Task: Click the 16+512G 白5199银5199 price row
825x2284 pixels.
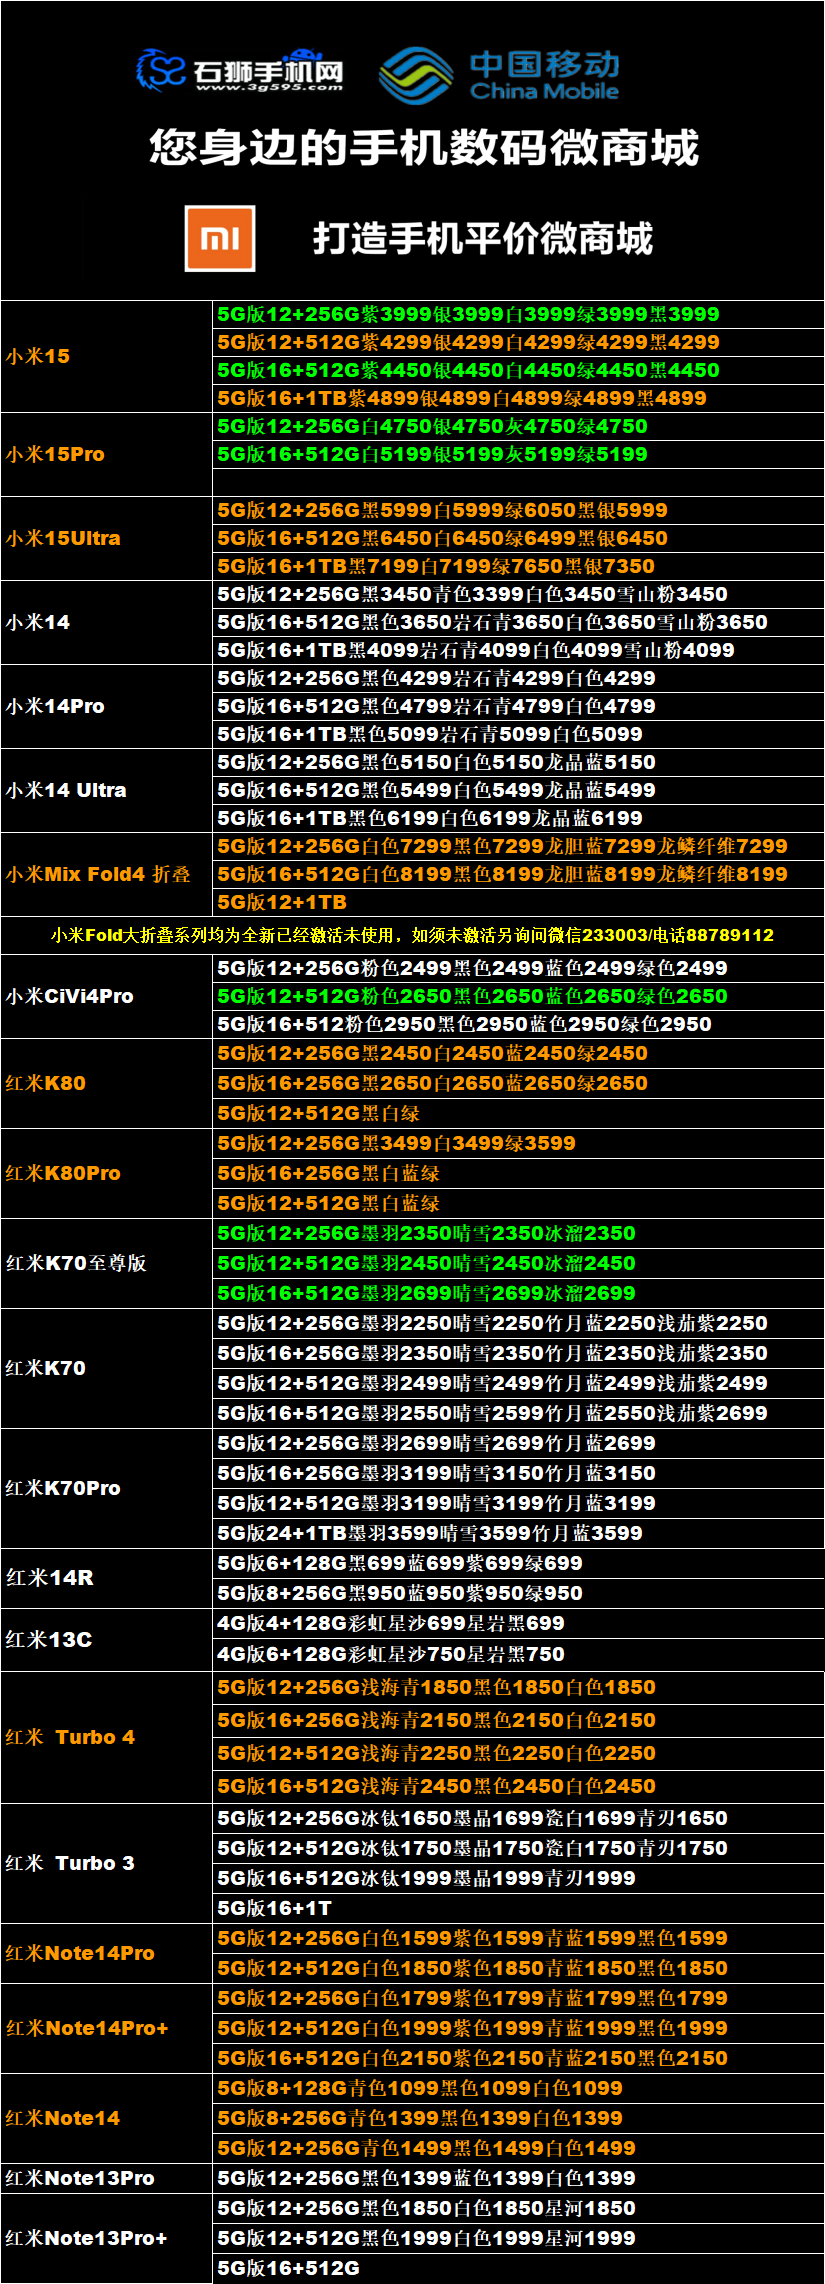Action: tap(519, 454)
